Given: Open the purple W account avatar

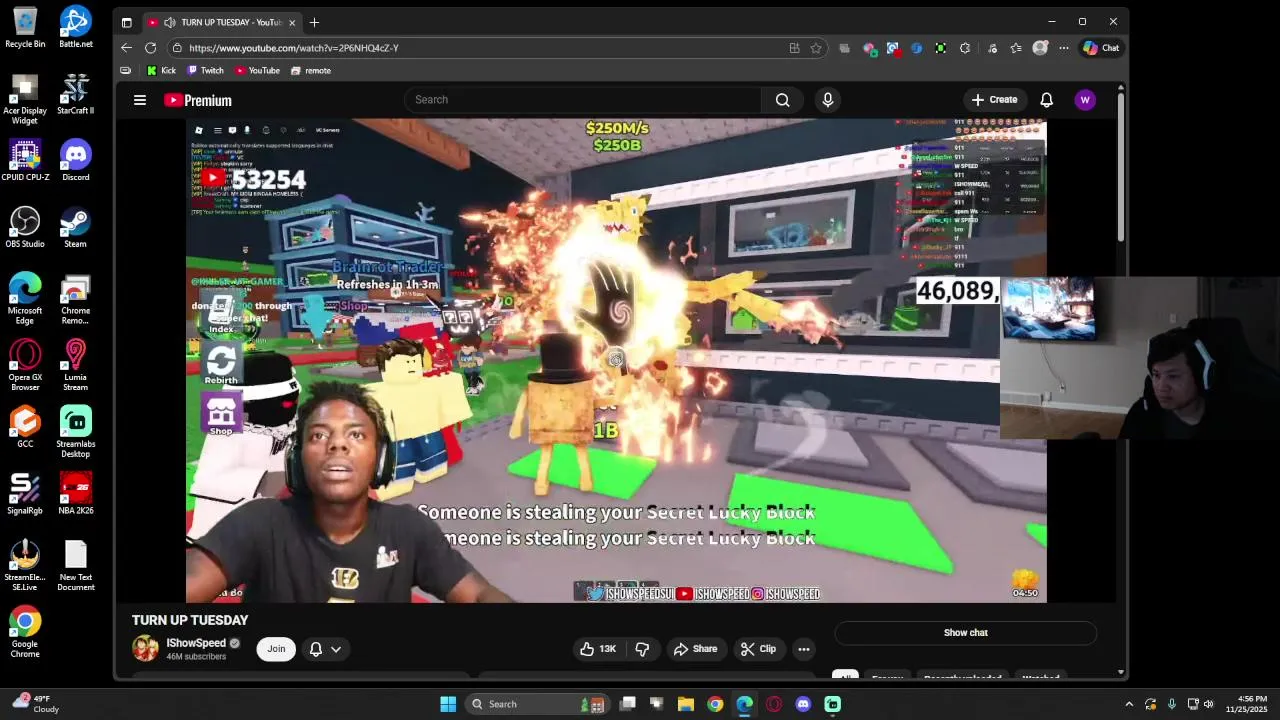Looking at the screenshot, I should 1085,100.
